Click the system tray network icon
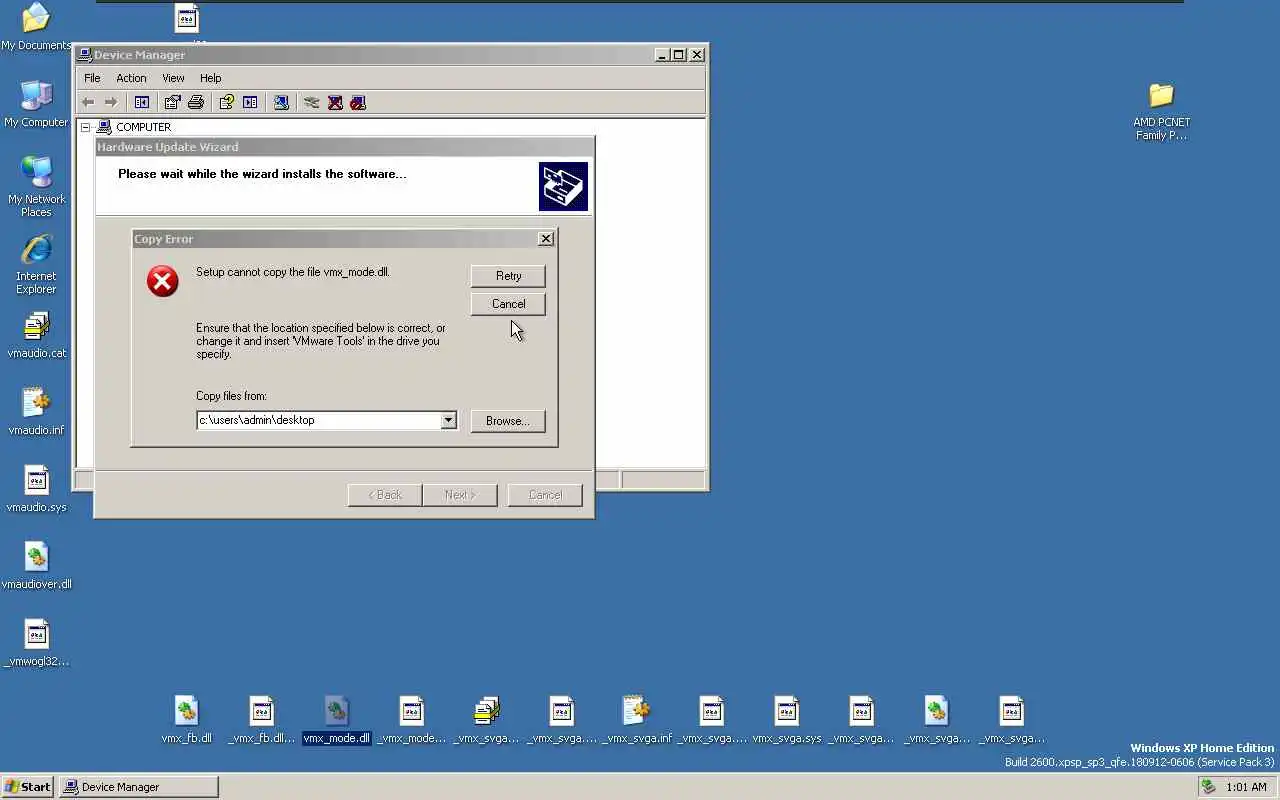The height and width of the screenshot is (800, 1280). coord(1209,787)
